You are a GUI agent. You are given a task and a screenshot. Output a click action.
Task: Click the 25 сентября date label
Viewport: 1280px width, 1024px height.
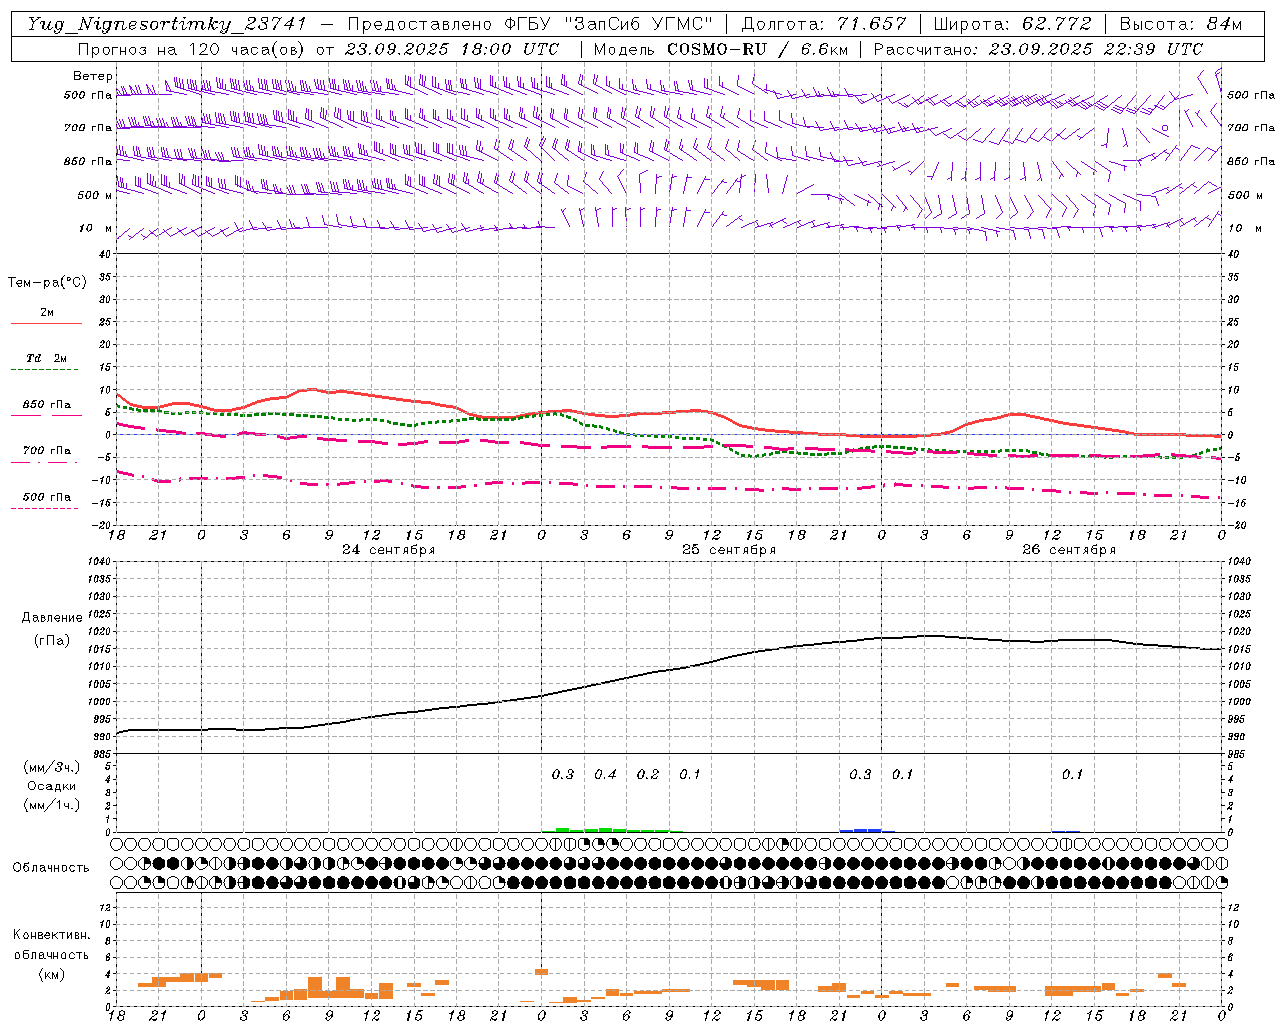point(729,550)
